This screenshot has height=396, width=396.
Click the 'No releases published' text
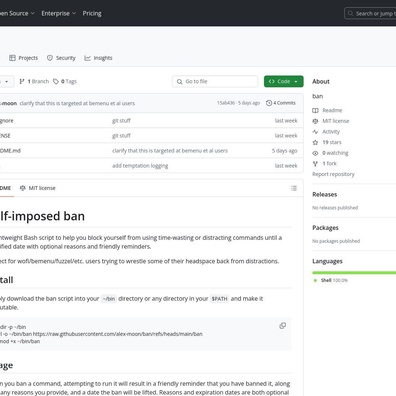click(x=335, y=208)
